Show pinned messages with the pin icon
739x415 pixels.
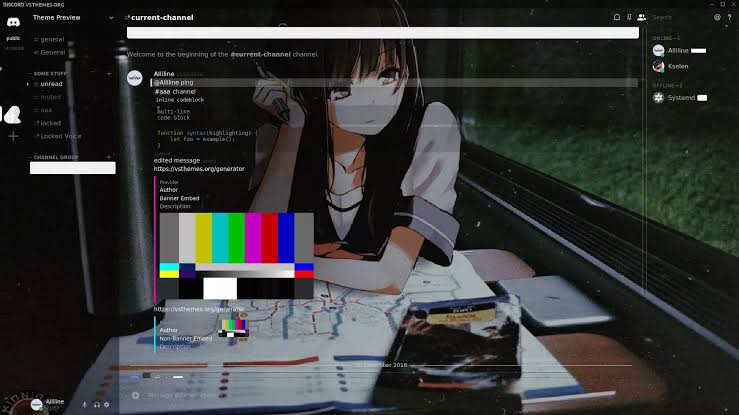coord(629,17)
